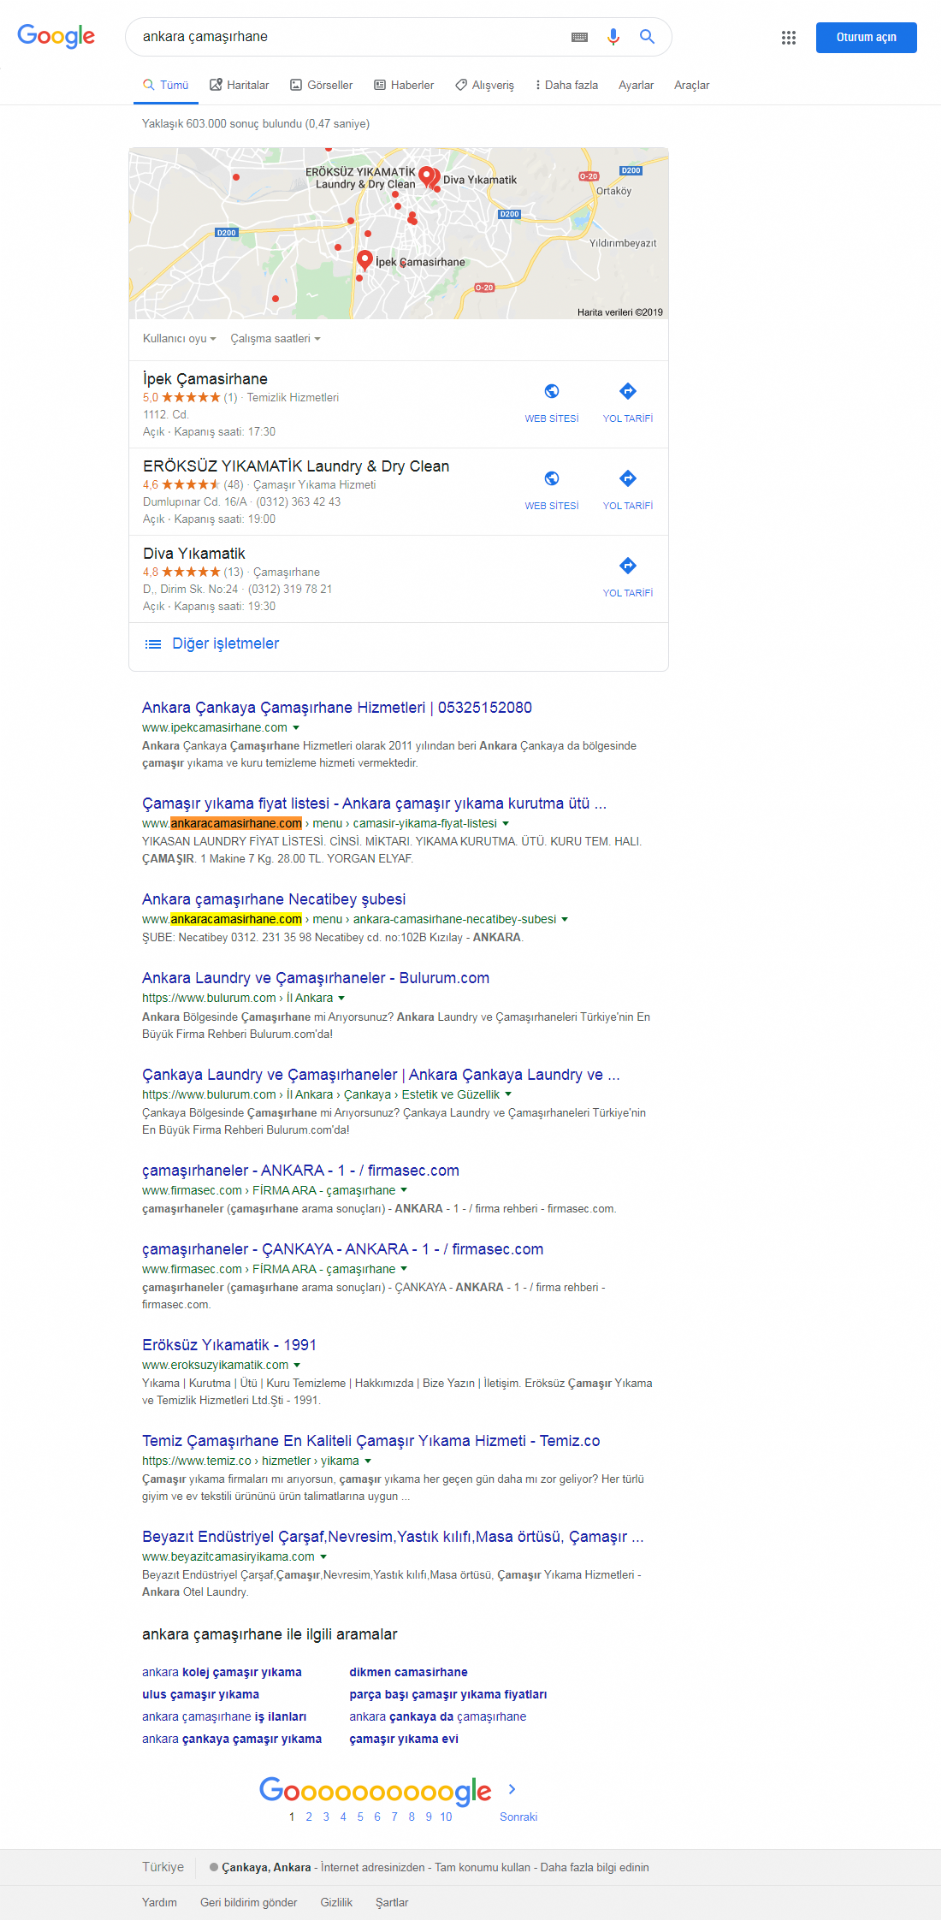Screen dimensions: 941x1920
Task: Switch to the Haritalar tab
Action: tap(239, 85)
